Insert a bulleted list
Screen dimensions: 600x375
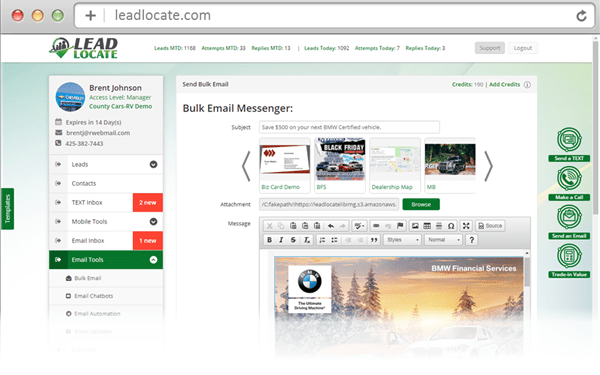pos(334,240)
